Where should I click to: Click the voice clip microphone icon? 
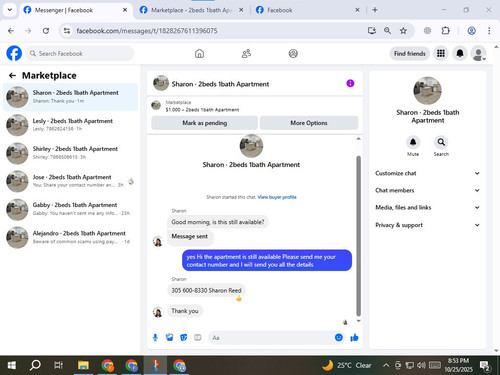155,338
